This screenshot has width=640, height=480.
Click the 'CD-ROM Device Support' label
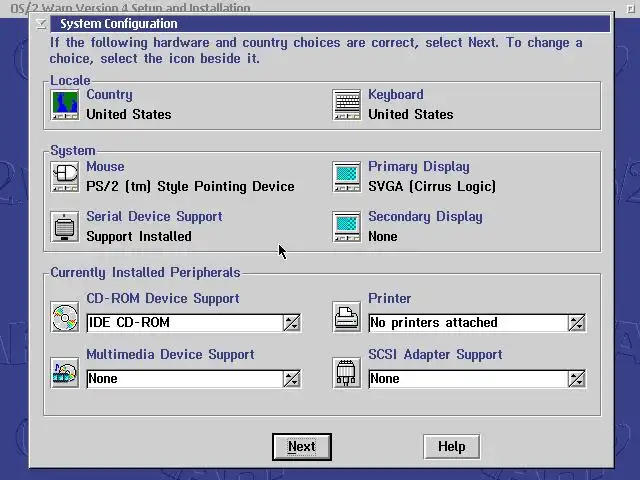[x=163, y=298]
